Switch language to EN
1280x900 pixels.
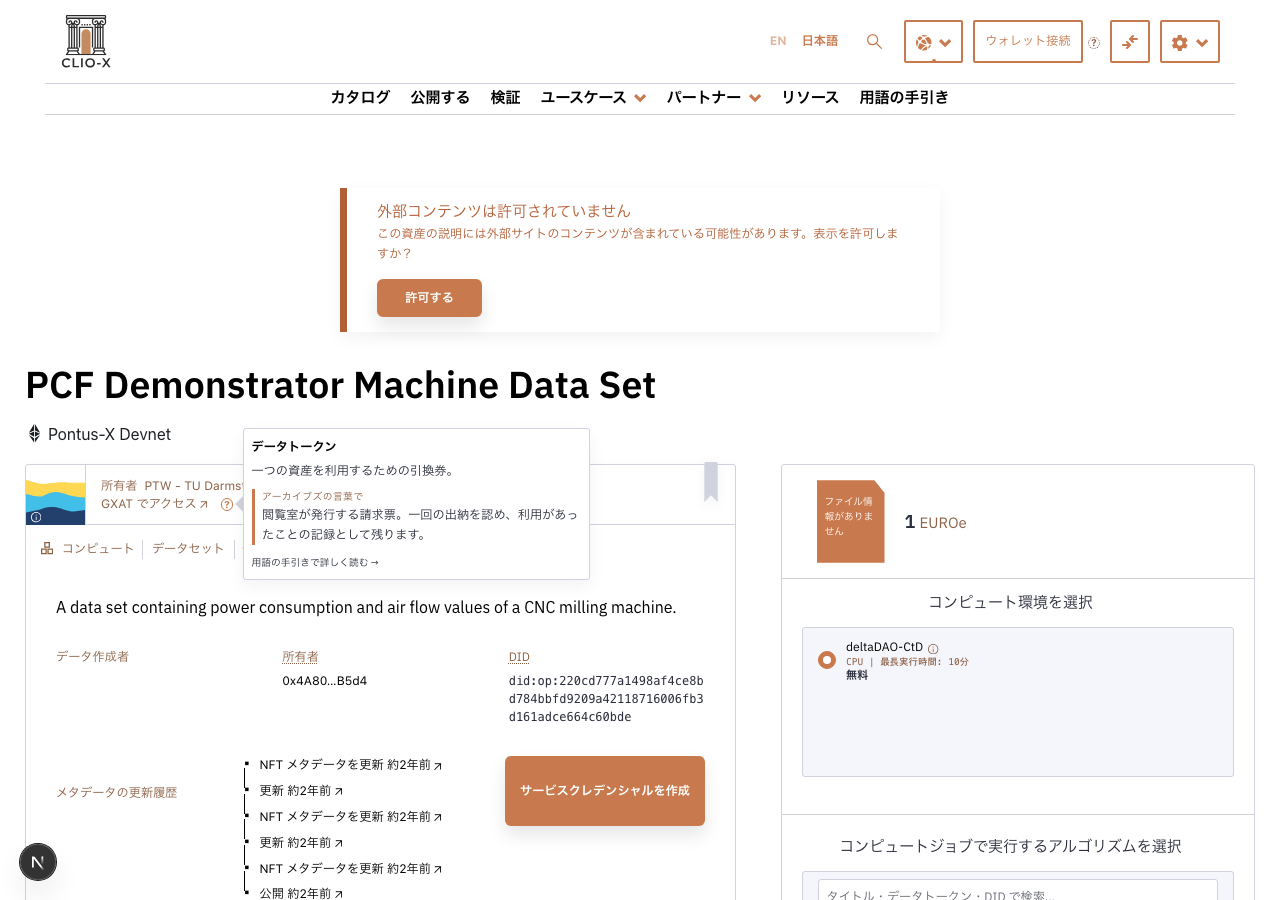coord(778,41)
